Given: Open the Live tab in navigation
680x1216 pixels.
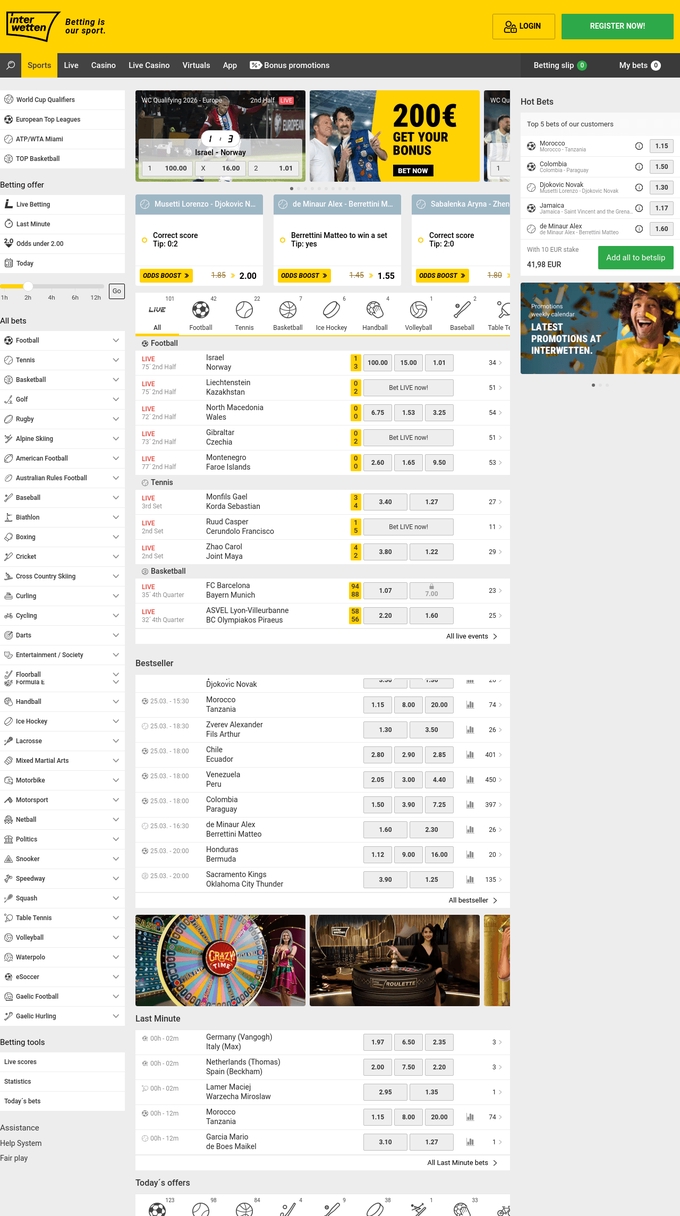Looking at the screenshot, I should coord(71,65).
